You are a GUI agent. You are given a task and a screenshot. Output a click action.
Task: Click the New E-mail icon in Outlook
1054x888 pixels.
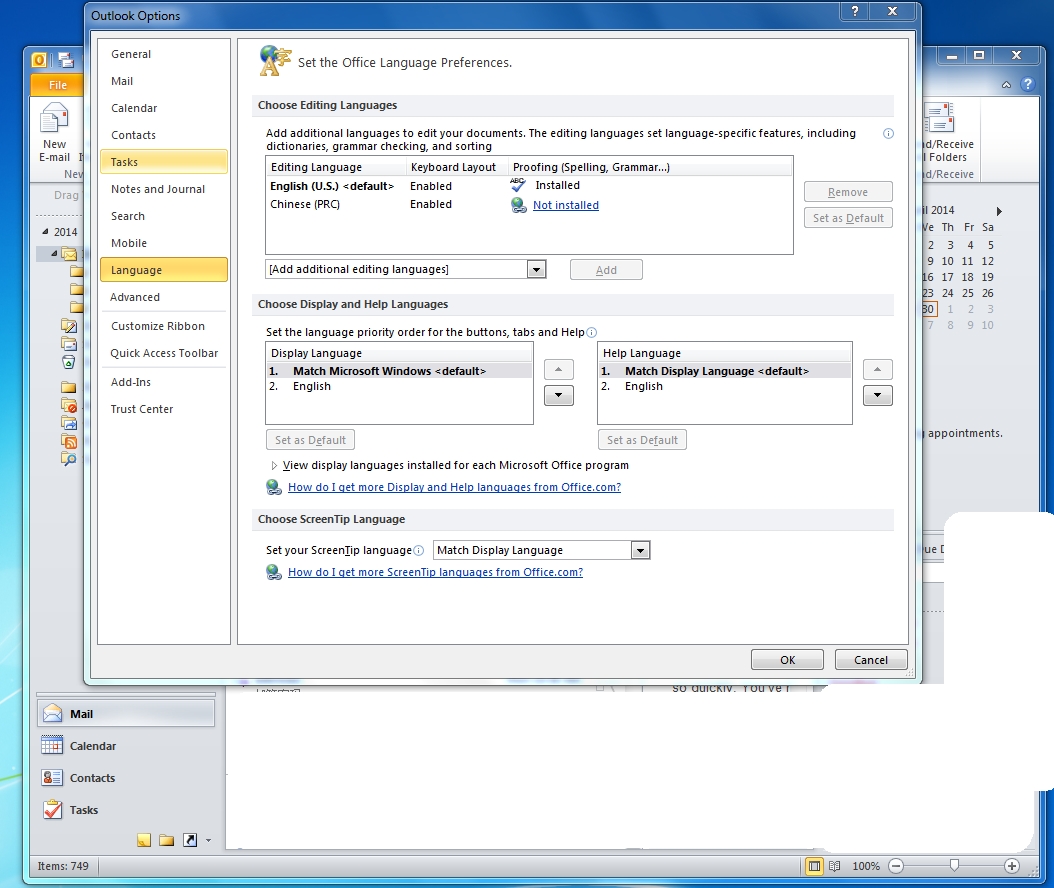(x=54, y=120)
